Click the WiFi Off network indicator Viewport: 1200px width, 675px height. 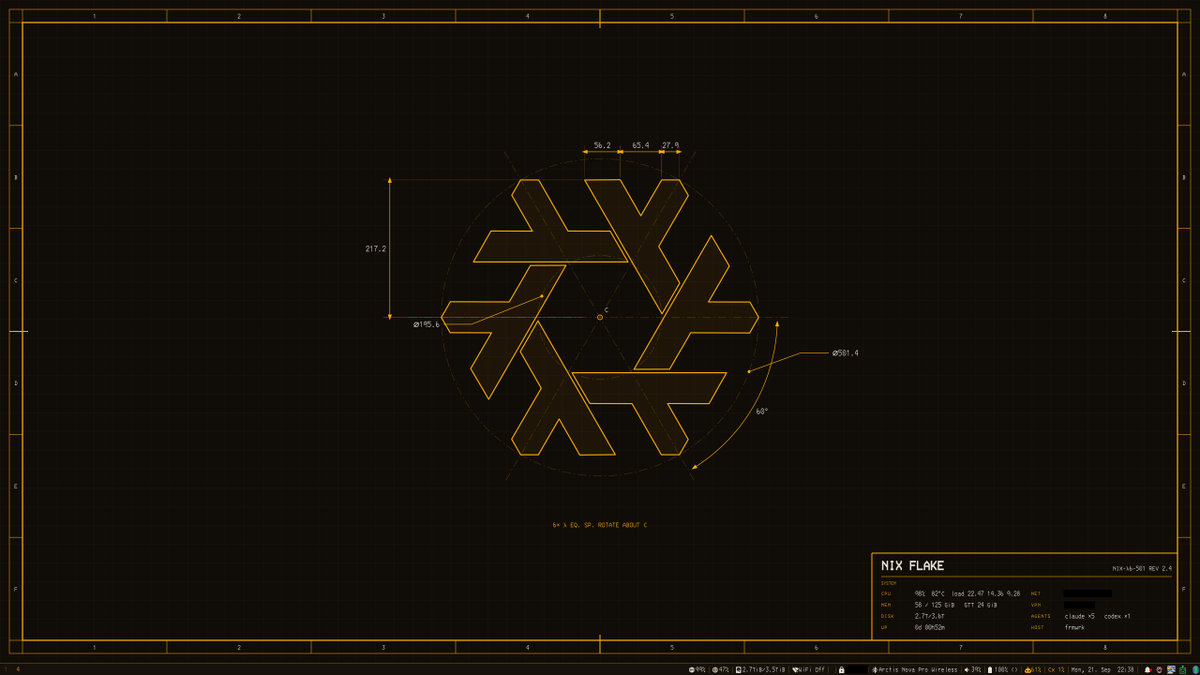(809, 669)
